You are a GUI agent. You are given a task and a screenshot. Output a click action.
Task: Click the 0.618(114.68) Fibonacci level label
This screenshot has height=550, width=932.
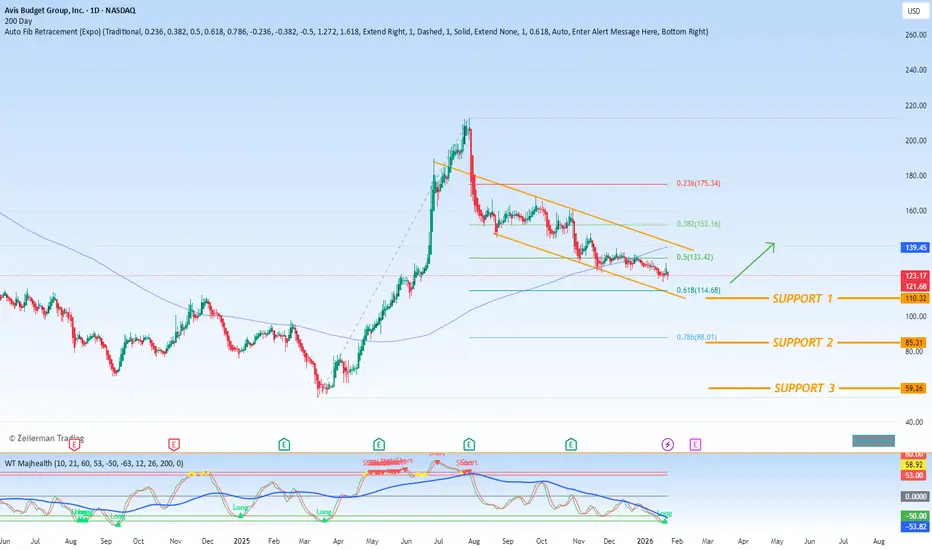coord(698,291)
